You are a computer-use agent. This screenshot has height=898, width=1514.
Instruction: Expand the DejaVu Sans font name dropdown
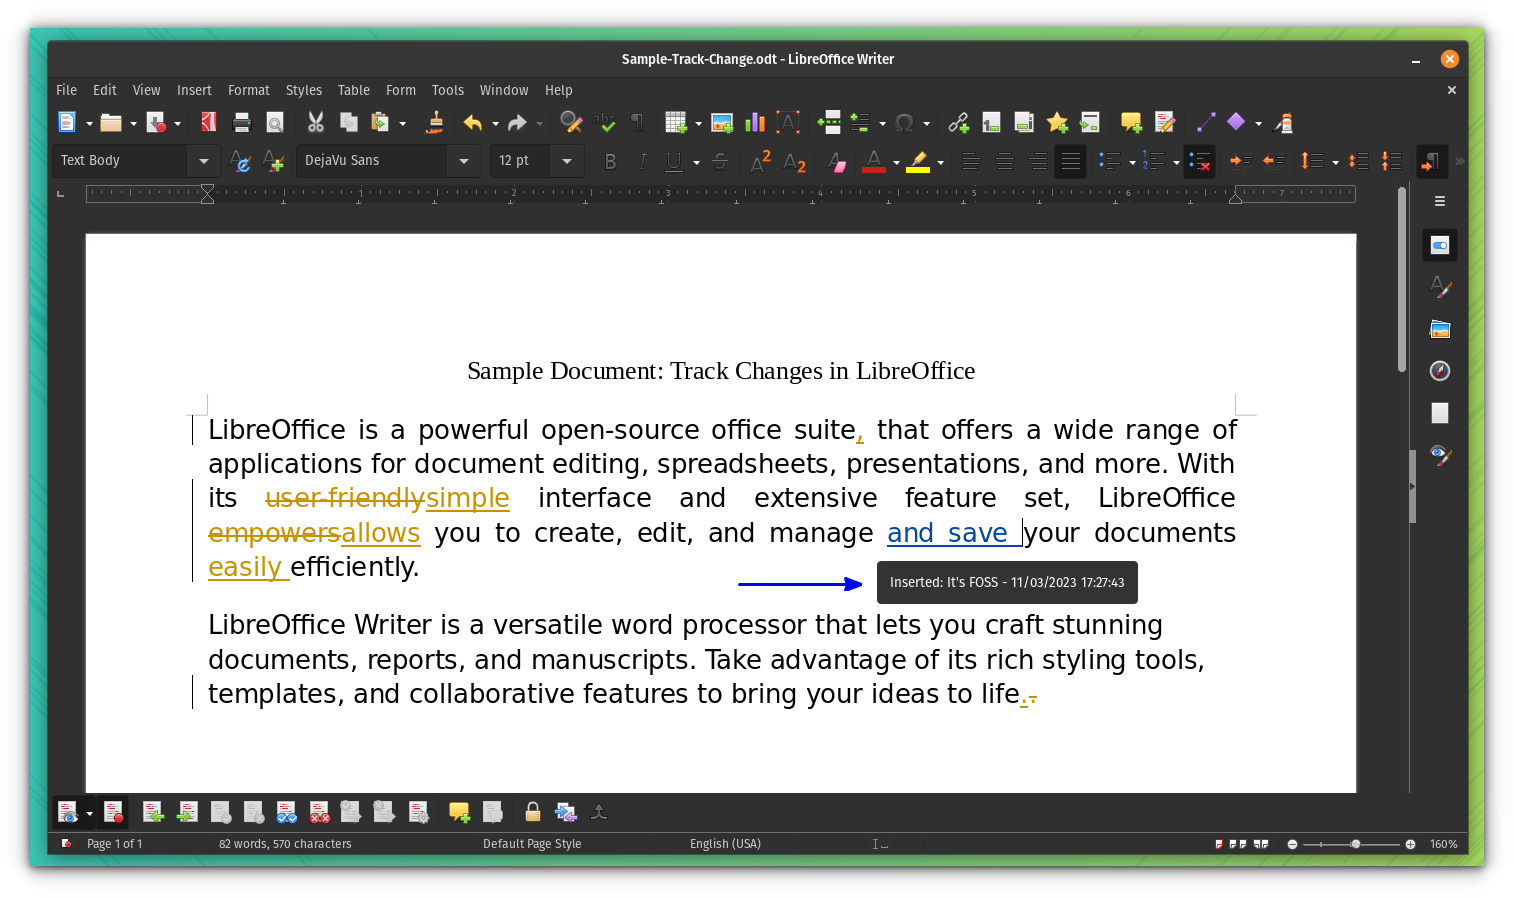tap(464, 160)
